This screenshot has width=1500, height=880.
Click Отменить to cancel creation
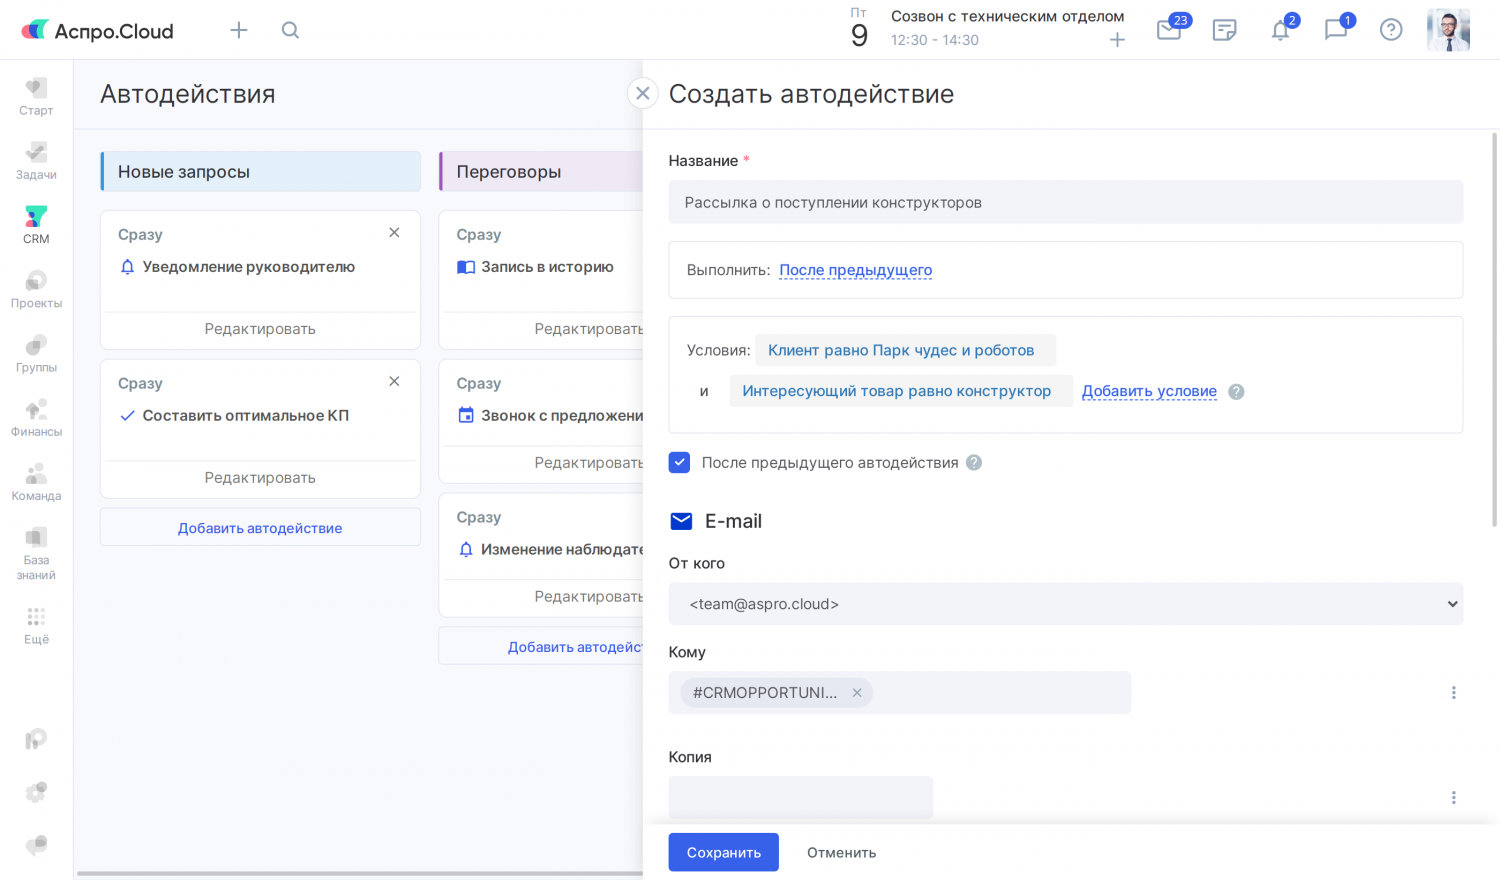point(841,852)
